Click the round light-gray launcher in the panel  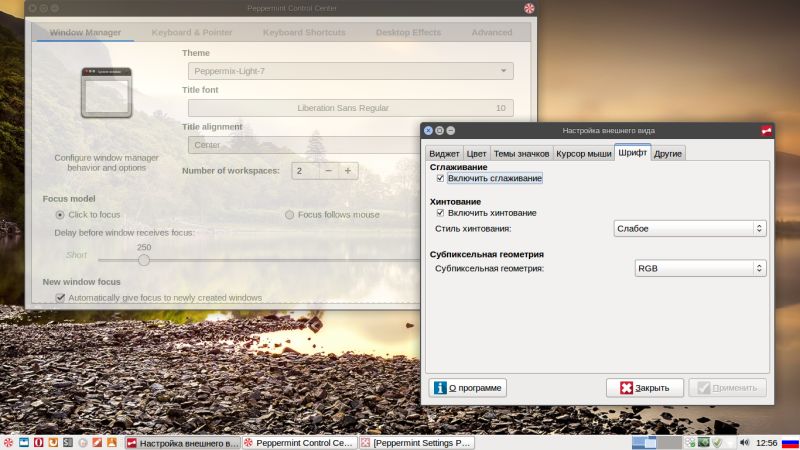click(x=83, y=442)
